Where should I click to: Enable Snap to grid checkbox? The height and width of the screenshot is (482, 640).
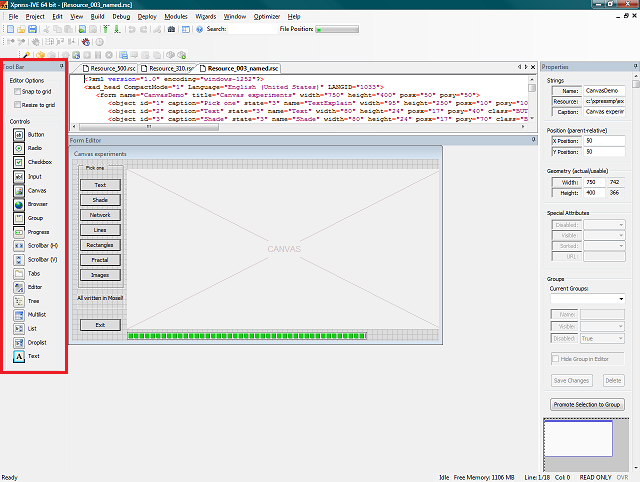15,92
